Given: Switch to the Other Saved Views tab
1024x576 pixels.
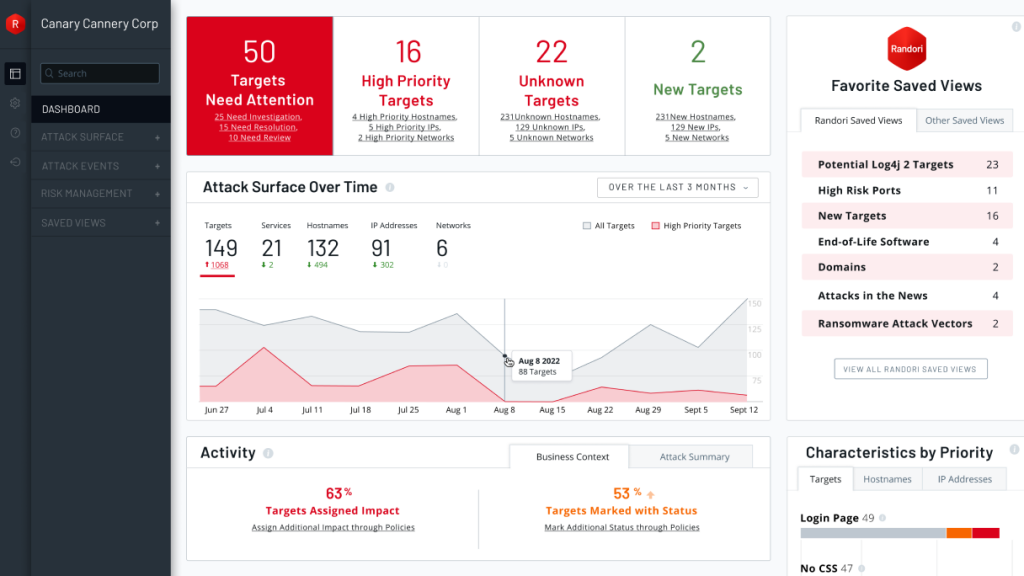Looking at the screenshot, I should click(964, 121).
